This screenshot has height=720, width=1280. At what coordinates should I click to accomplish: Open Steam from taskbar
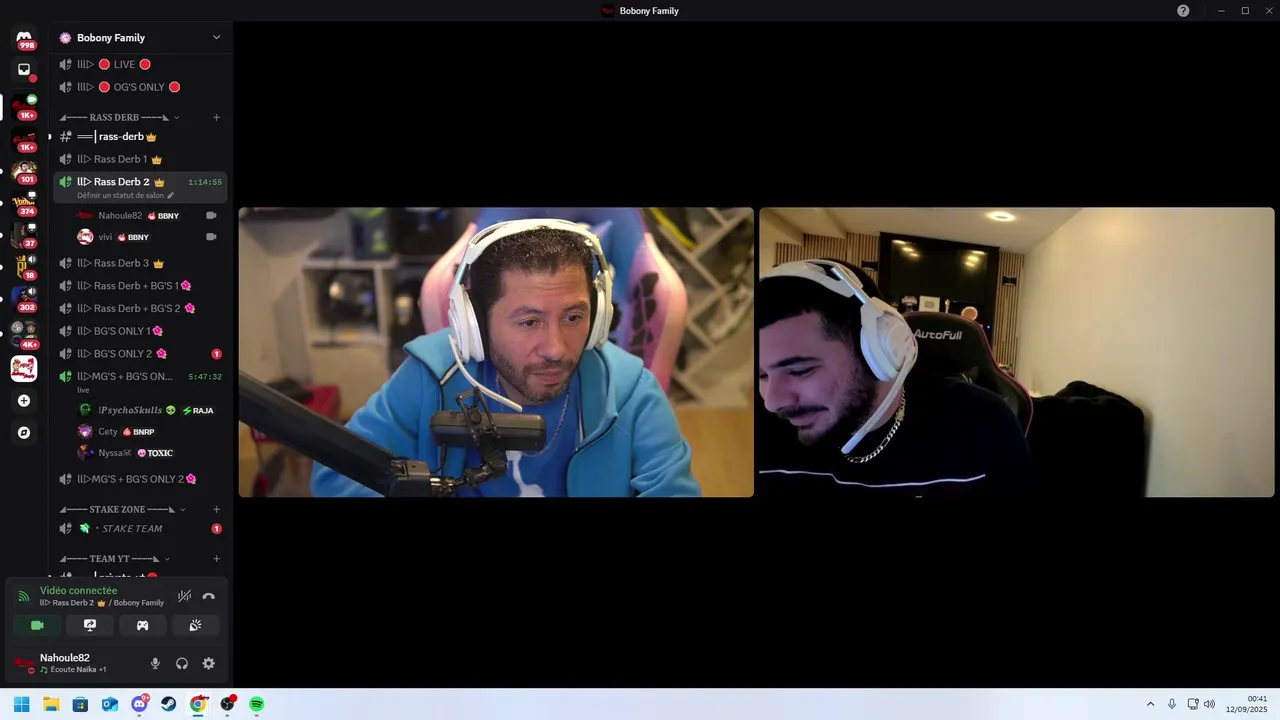169,704
